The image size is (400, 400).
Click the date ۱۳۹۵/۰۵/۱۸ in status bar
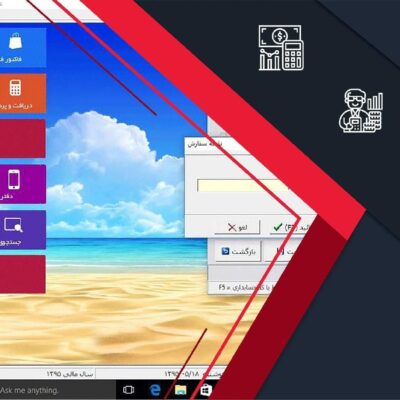coord(182,374)
